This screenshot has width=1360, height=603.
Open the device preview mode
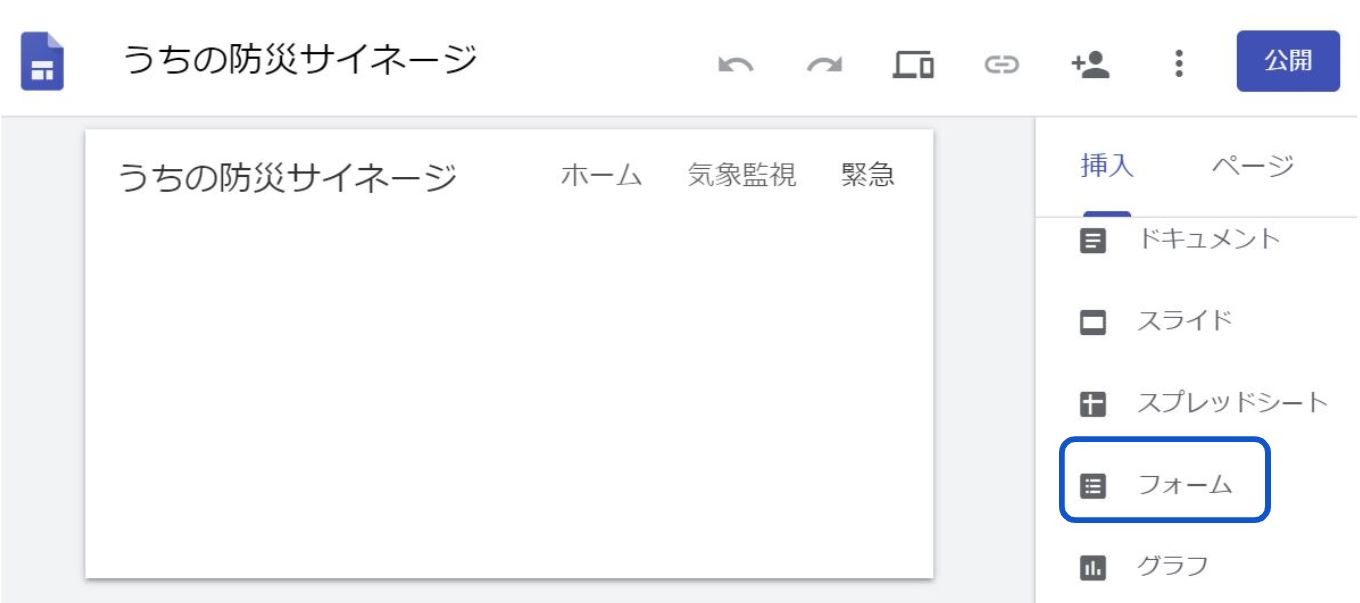pos(913,65)
